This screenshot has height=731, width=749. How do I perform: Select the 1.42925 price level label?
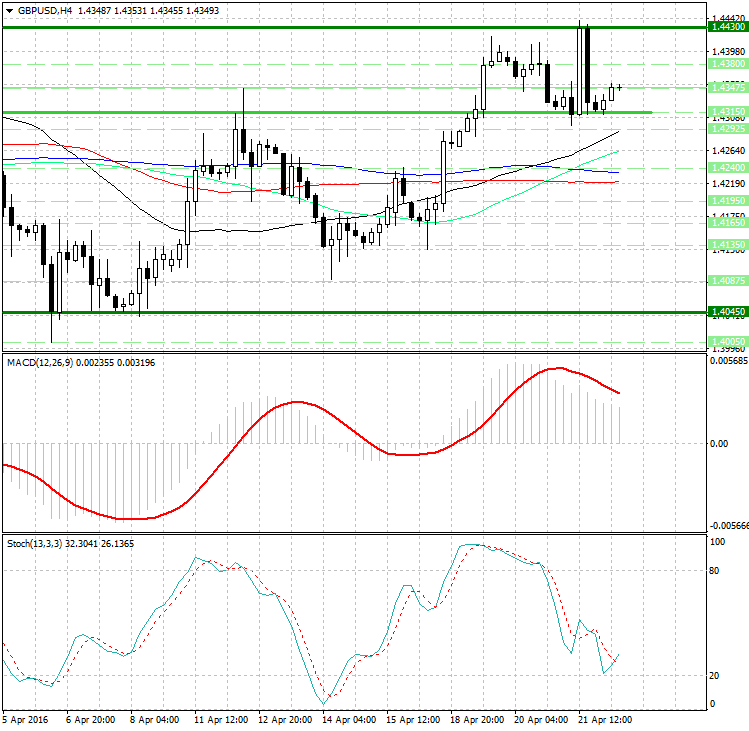[x=726, y=128]
